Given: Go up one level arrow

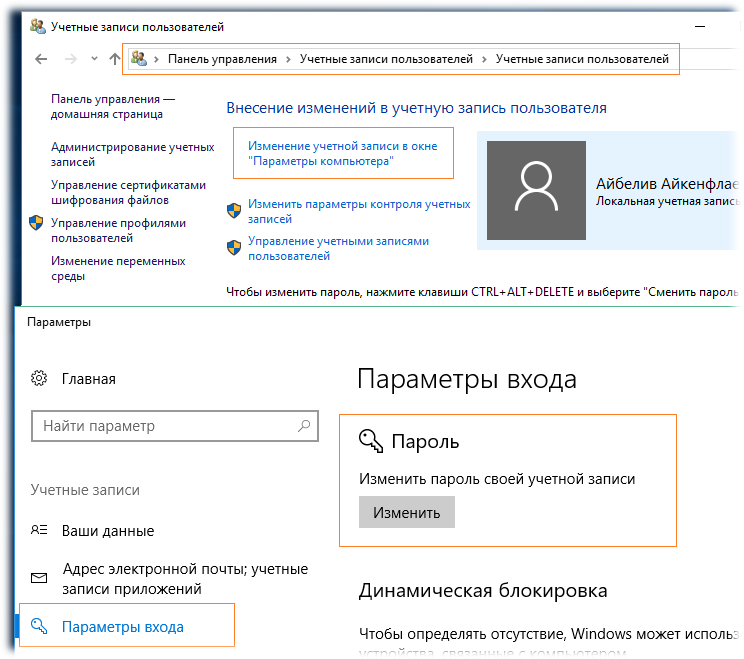Looking at the screenshot, I should 114,59.
